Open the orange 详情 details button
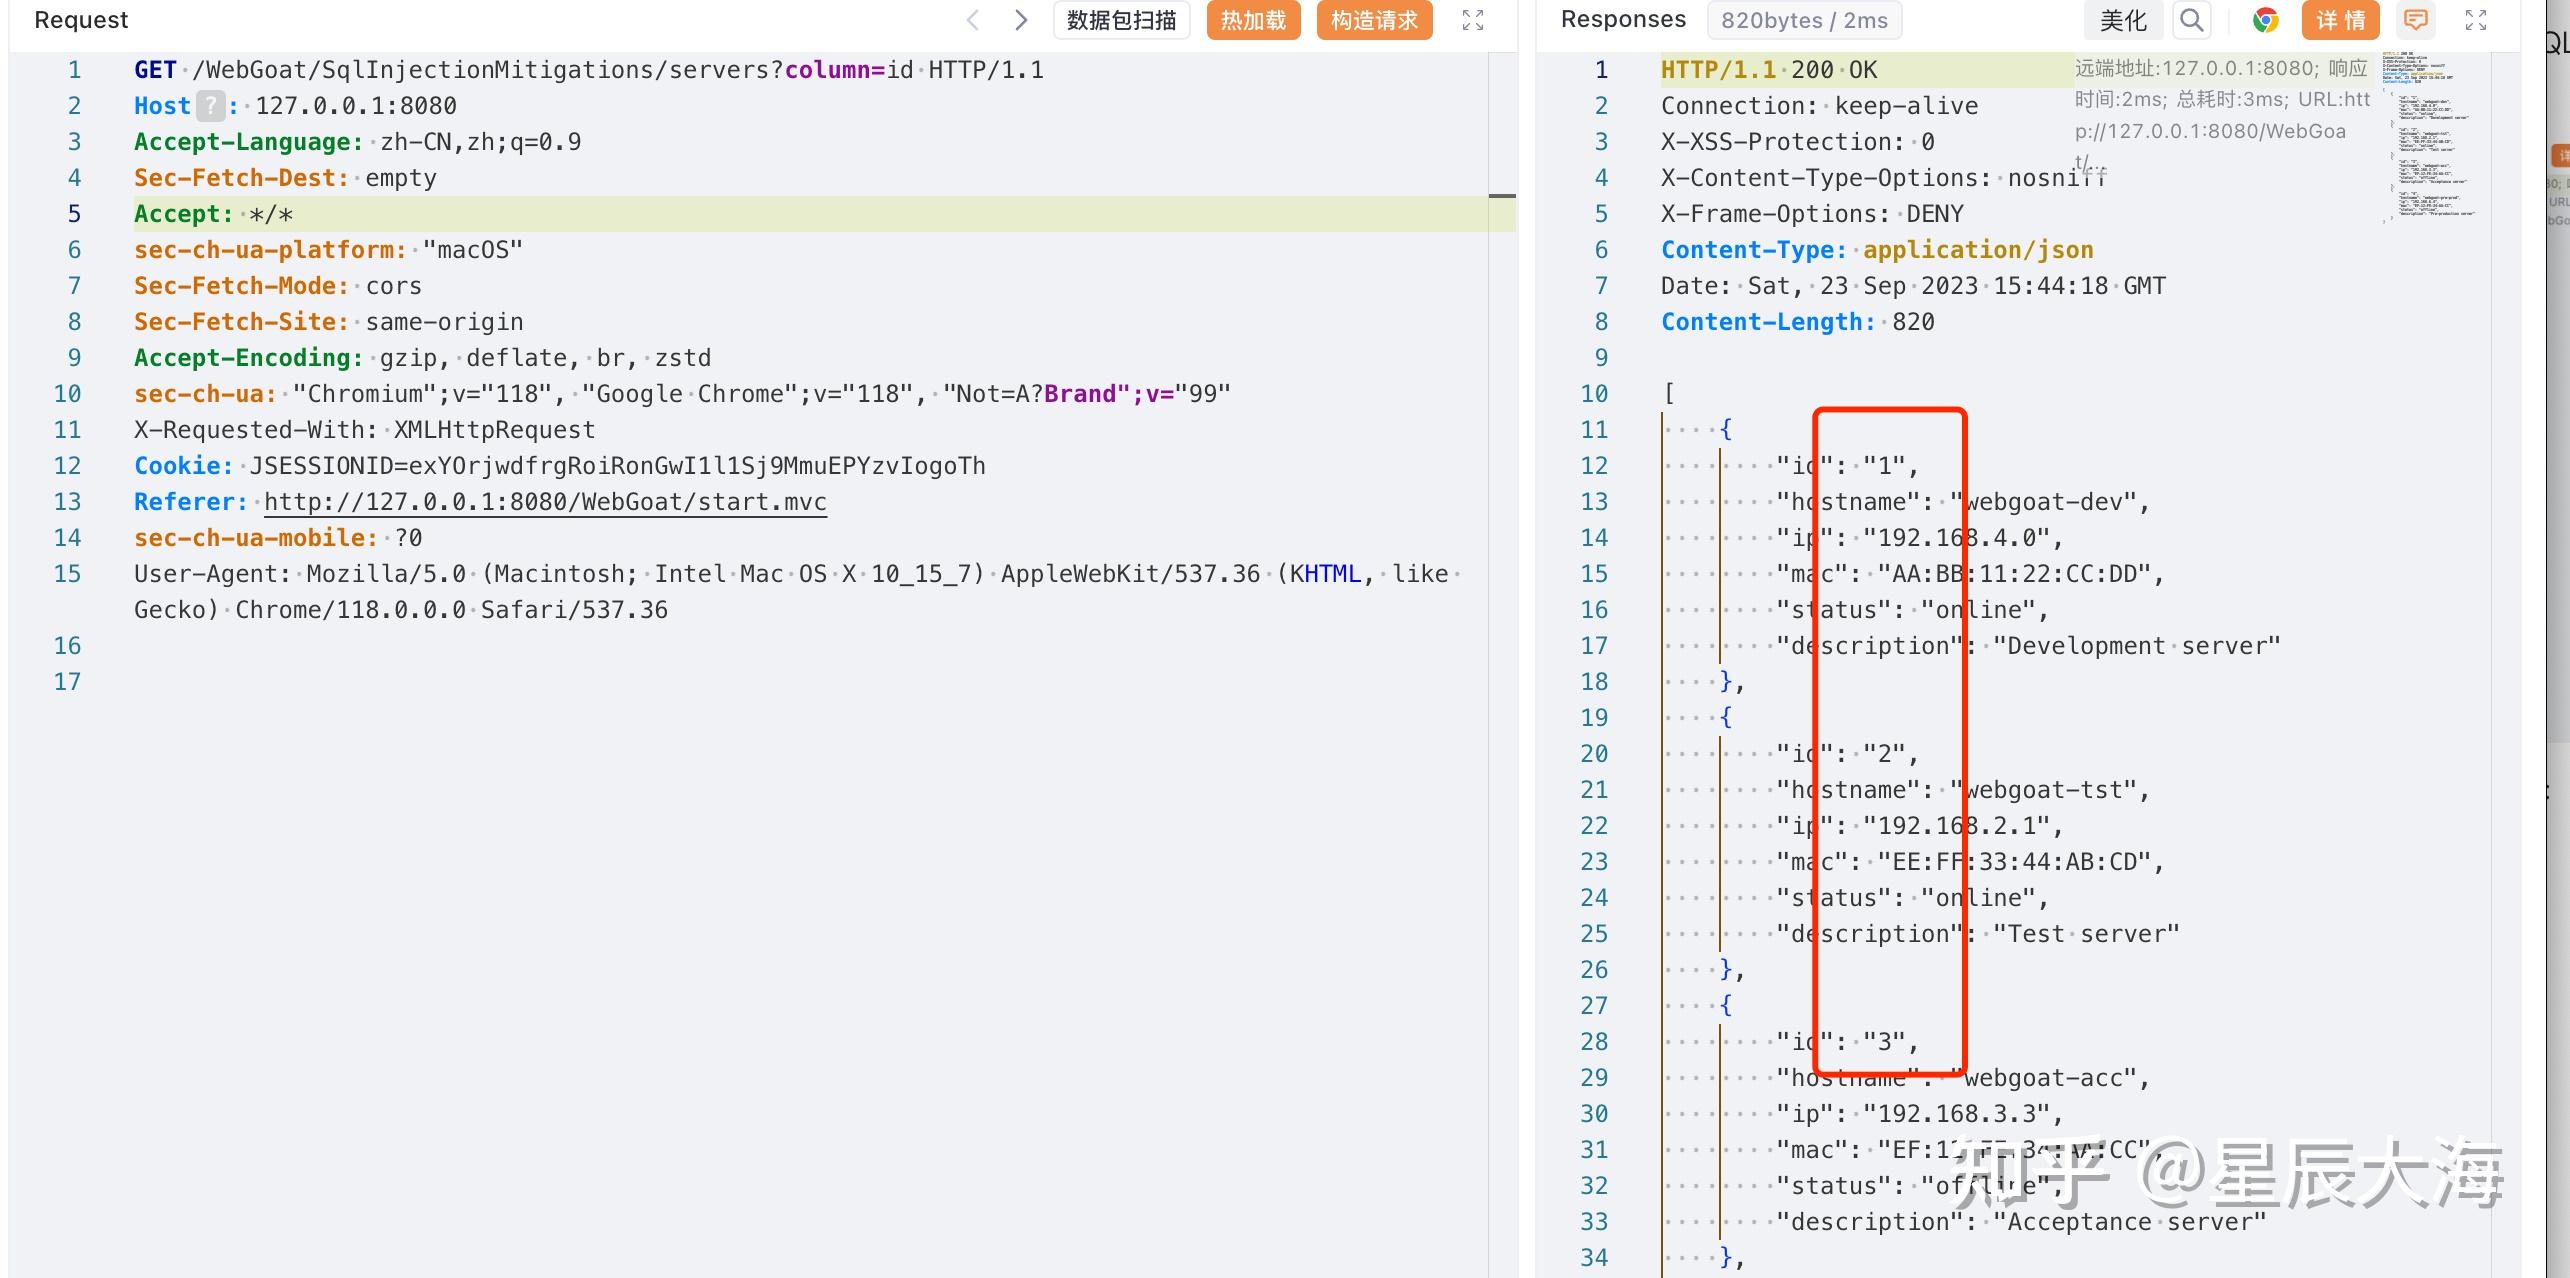This screenshot has width=2570, height=1278. 2339,20
